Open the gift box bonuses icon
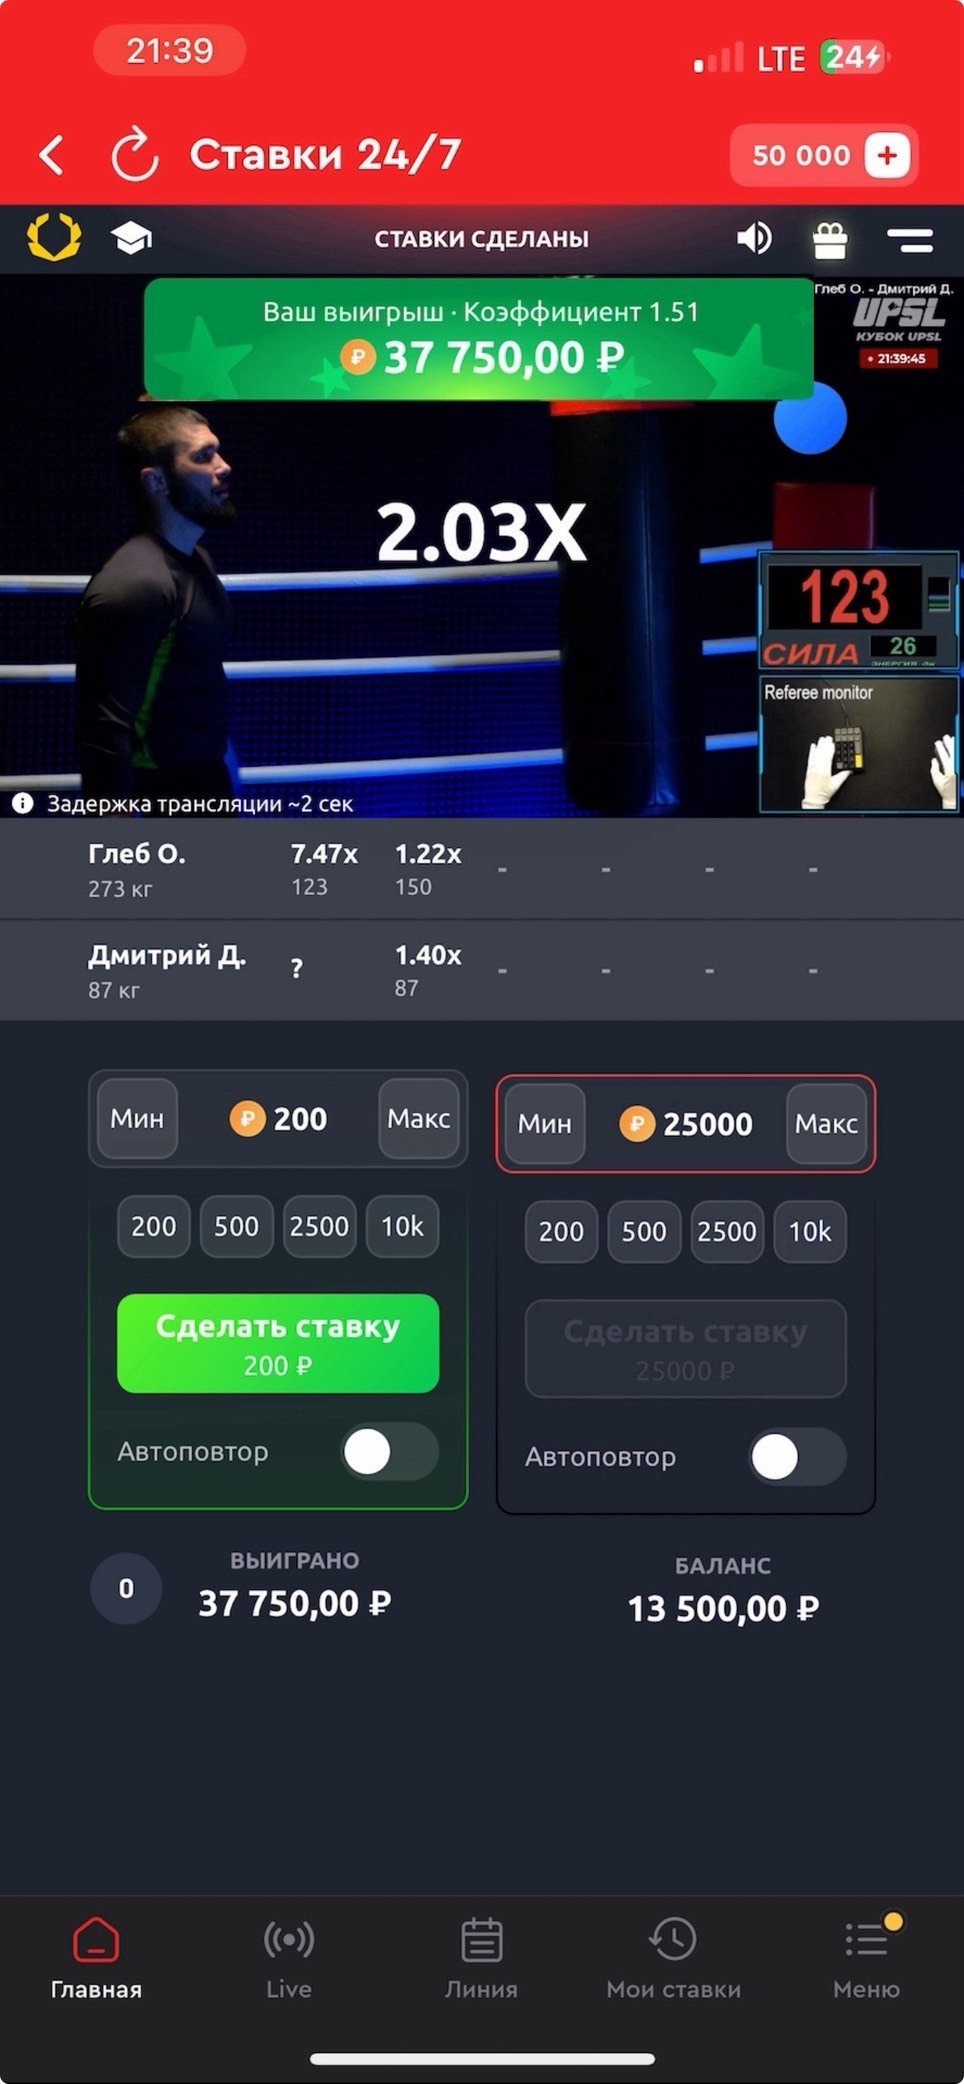The width and height of the screenshot is (964, 2084). [830, 239]
